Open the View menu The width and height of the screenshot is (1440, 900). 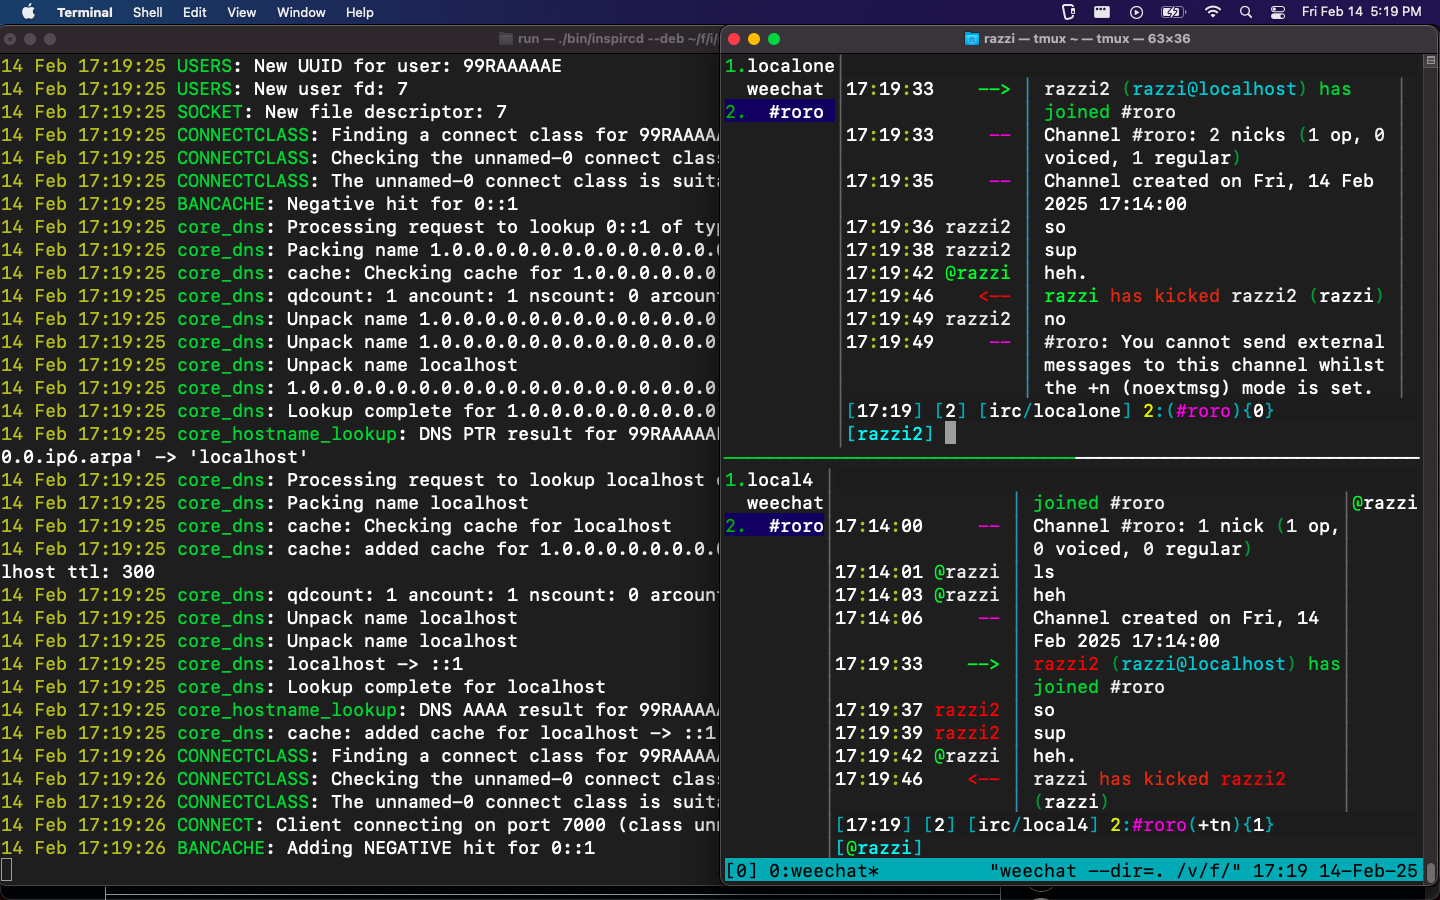pos(241,12)
